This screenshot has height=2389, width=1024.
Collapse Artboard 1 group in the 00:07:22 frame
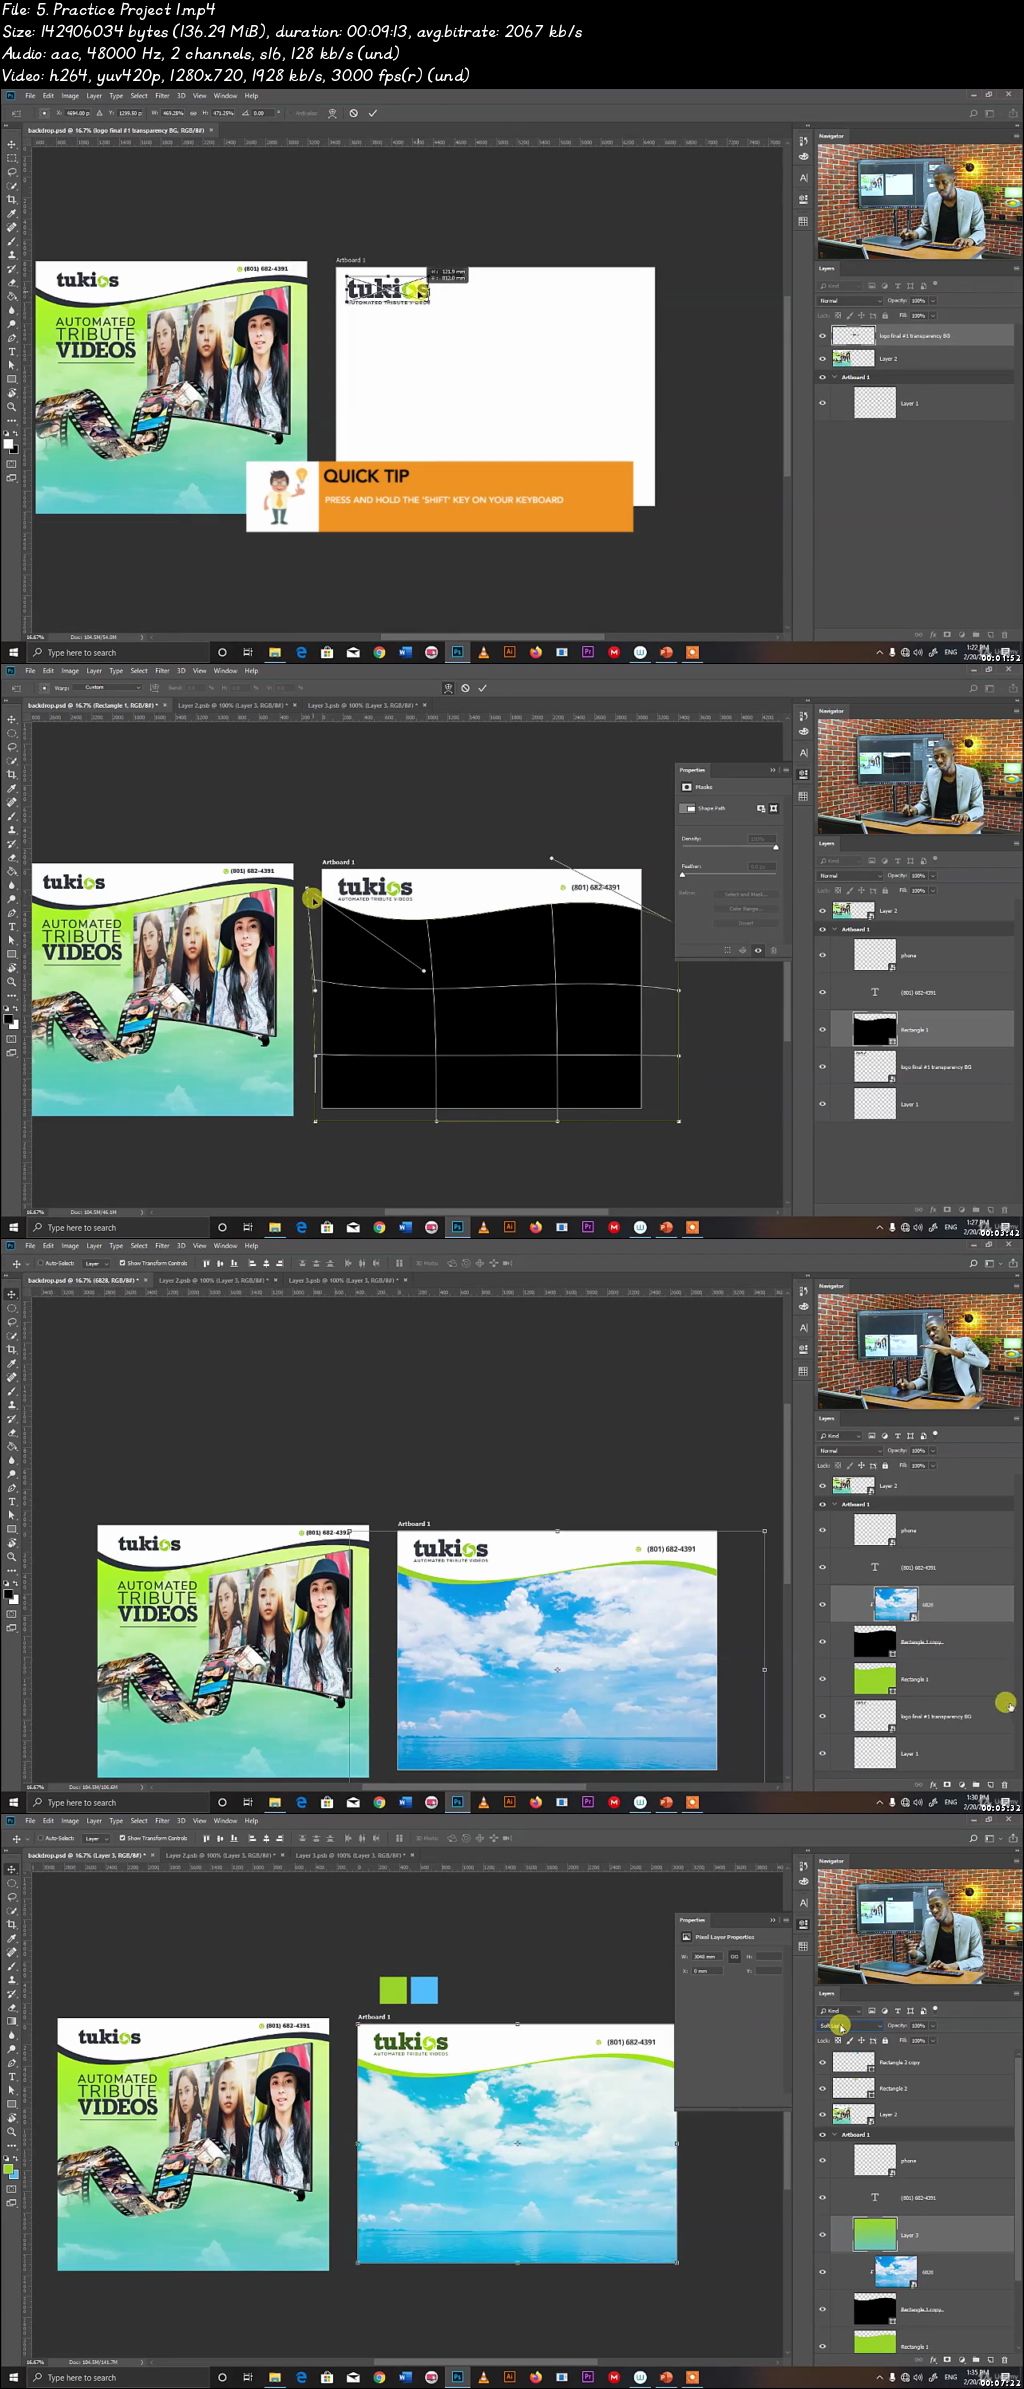pyautogui.click(x=835, y=2135)
